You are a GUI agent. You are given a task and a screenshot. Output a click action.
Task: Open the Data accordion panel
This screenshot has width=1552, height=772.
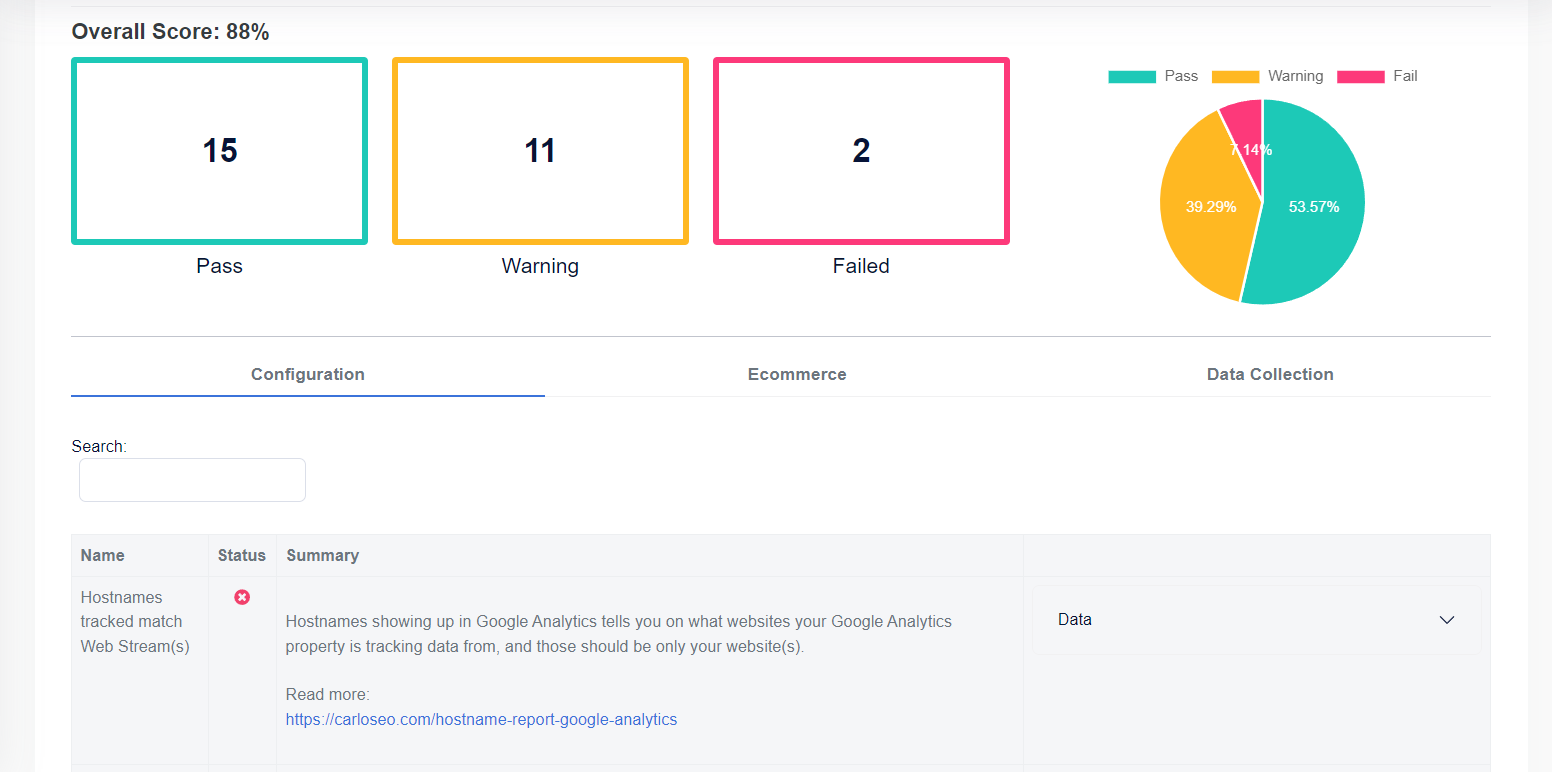tap(1256, 620)
